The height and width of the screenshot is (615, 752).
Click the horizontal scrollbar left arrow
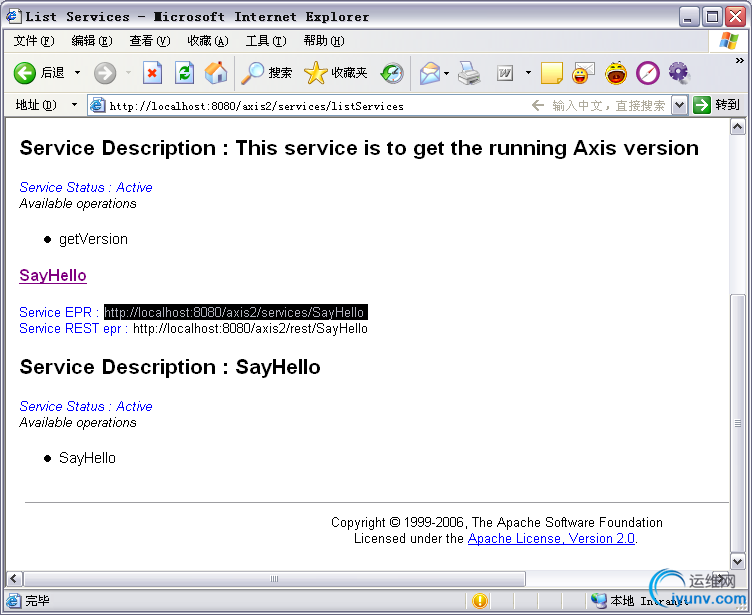click(13, 579)
